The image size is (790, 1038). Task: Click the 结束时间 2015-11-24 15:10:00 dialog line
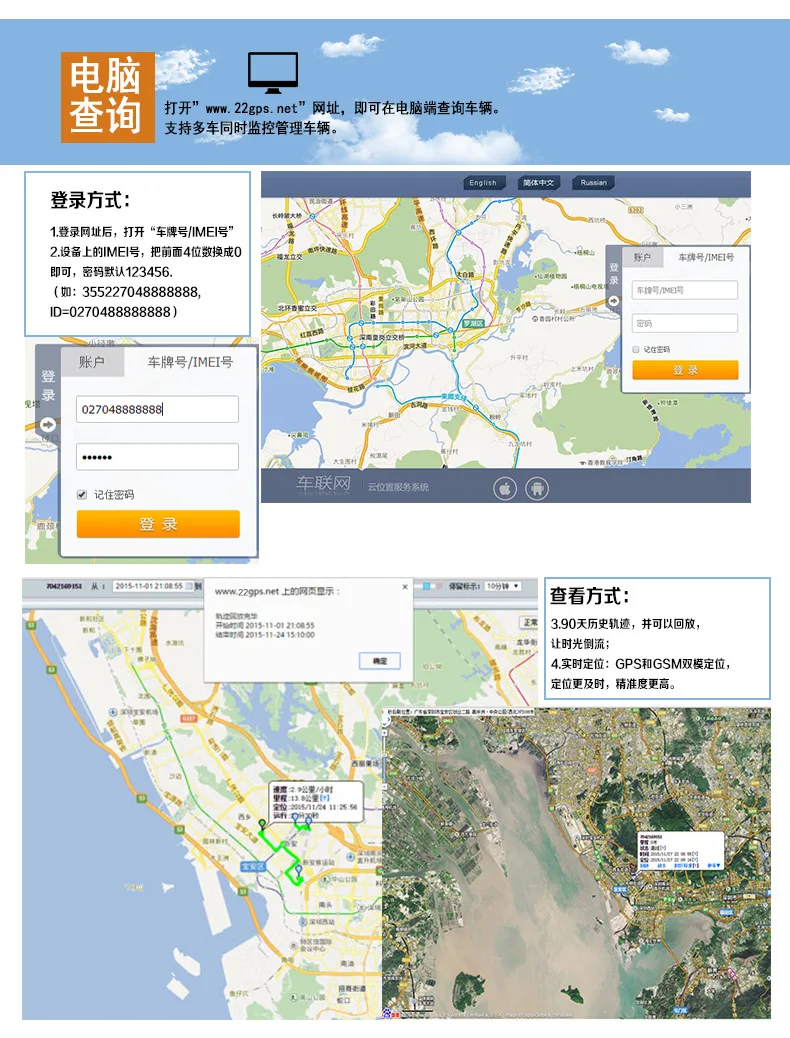tap(265, 635)
